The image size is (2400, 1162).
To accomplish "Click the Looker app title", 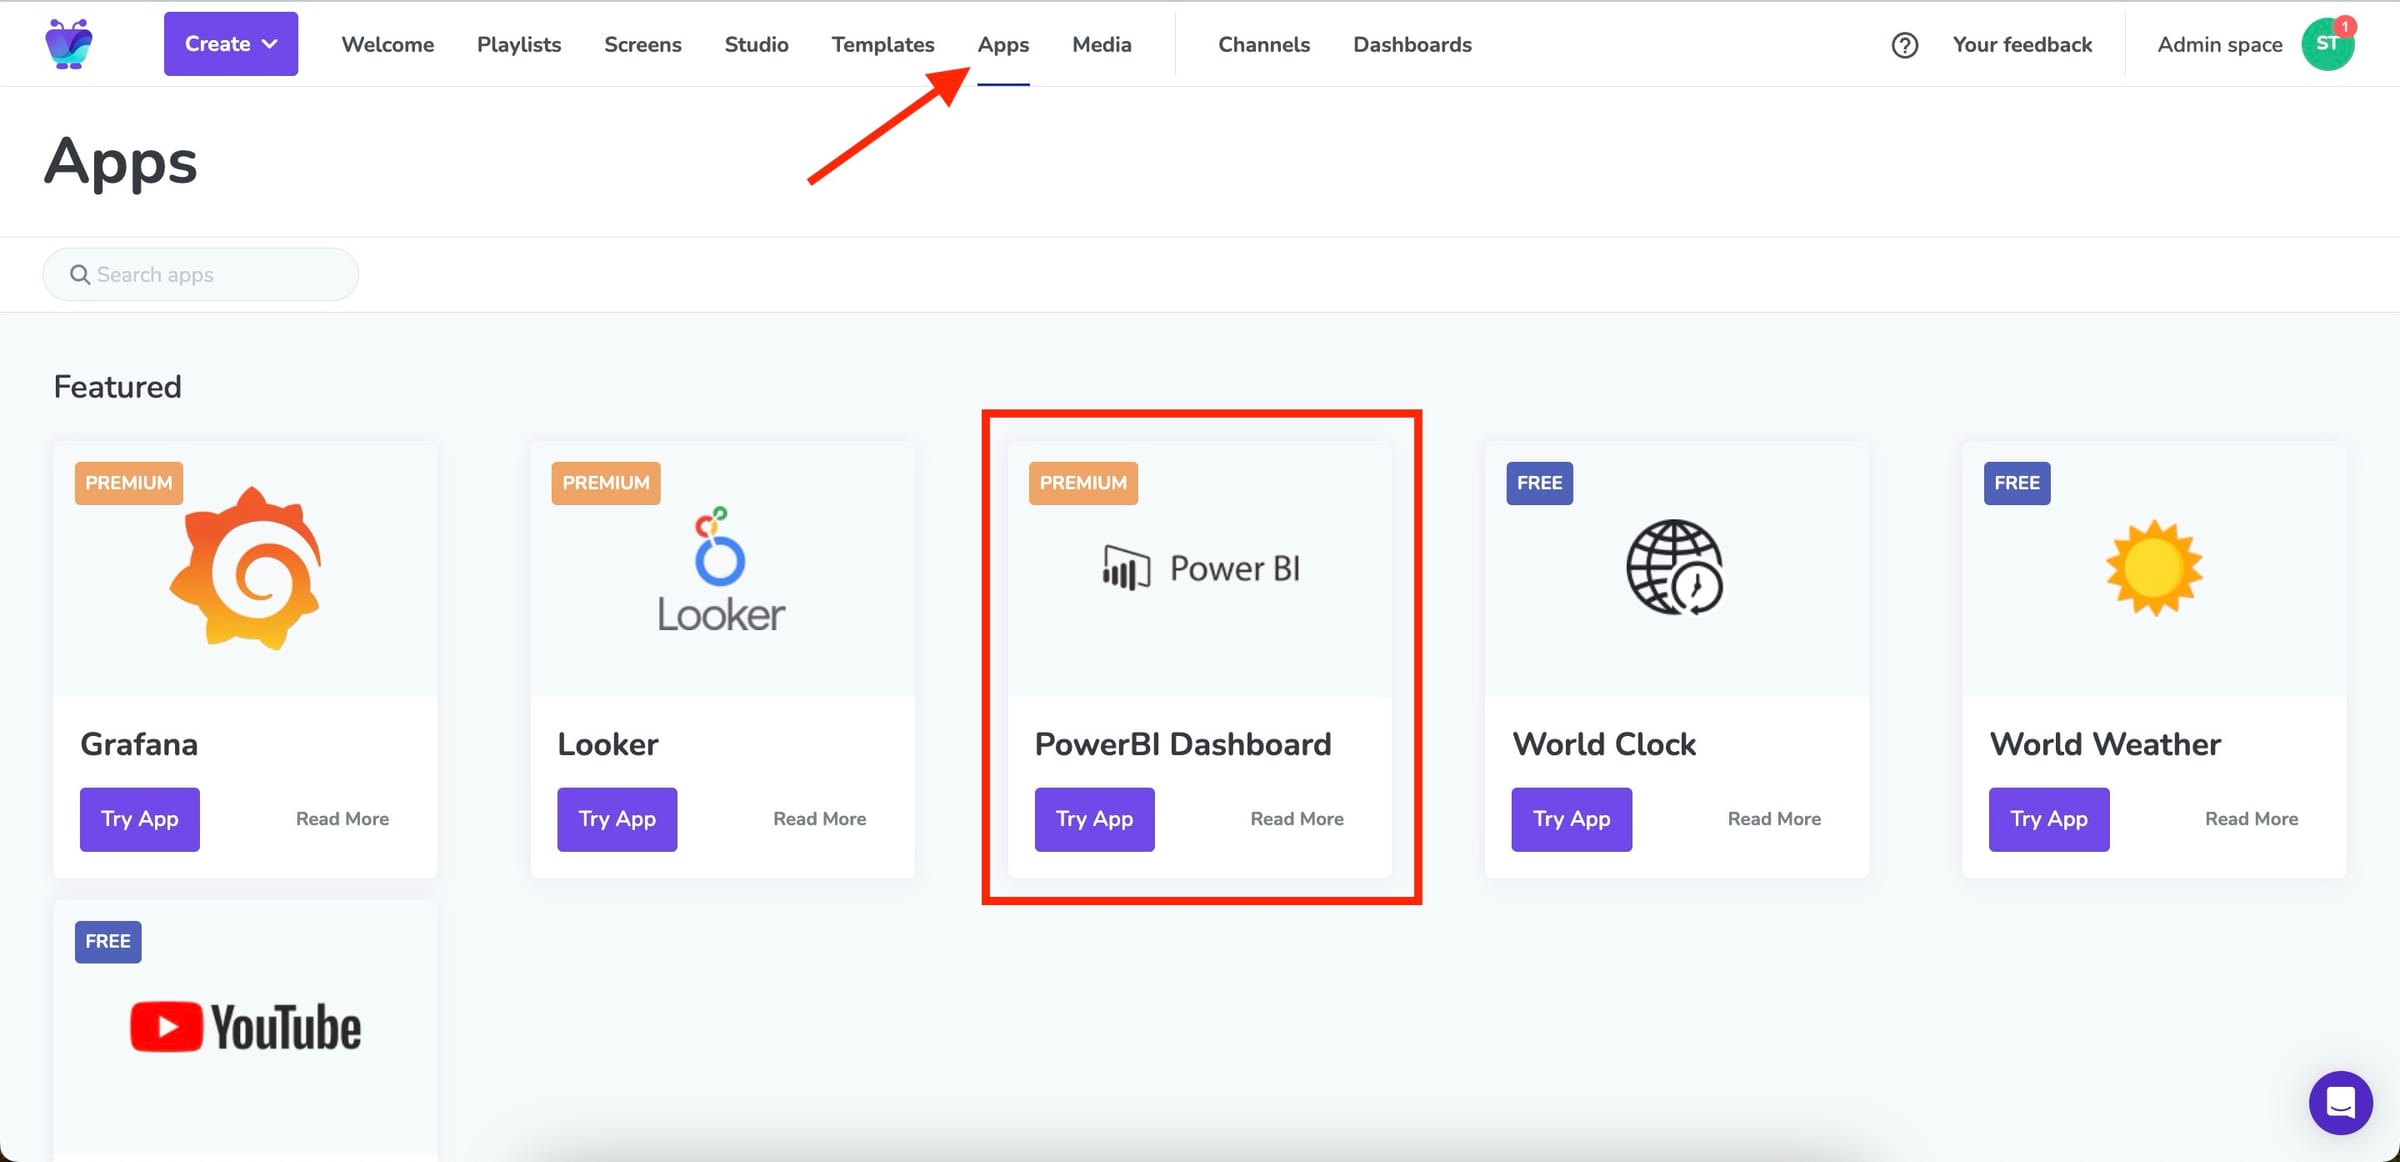I will 608,744.
